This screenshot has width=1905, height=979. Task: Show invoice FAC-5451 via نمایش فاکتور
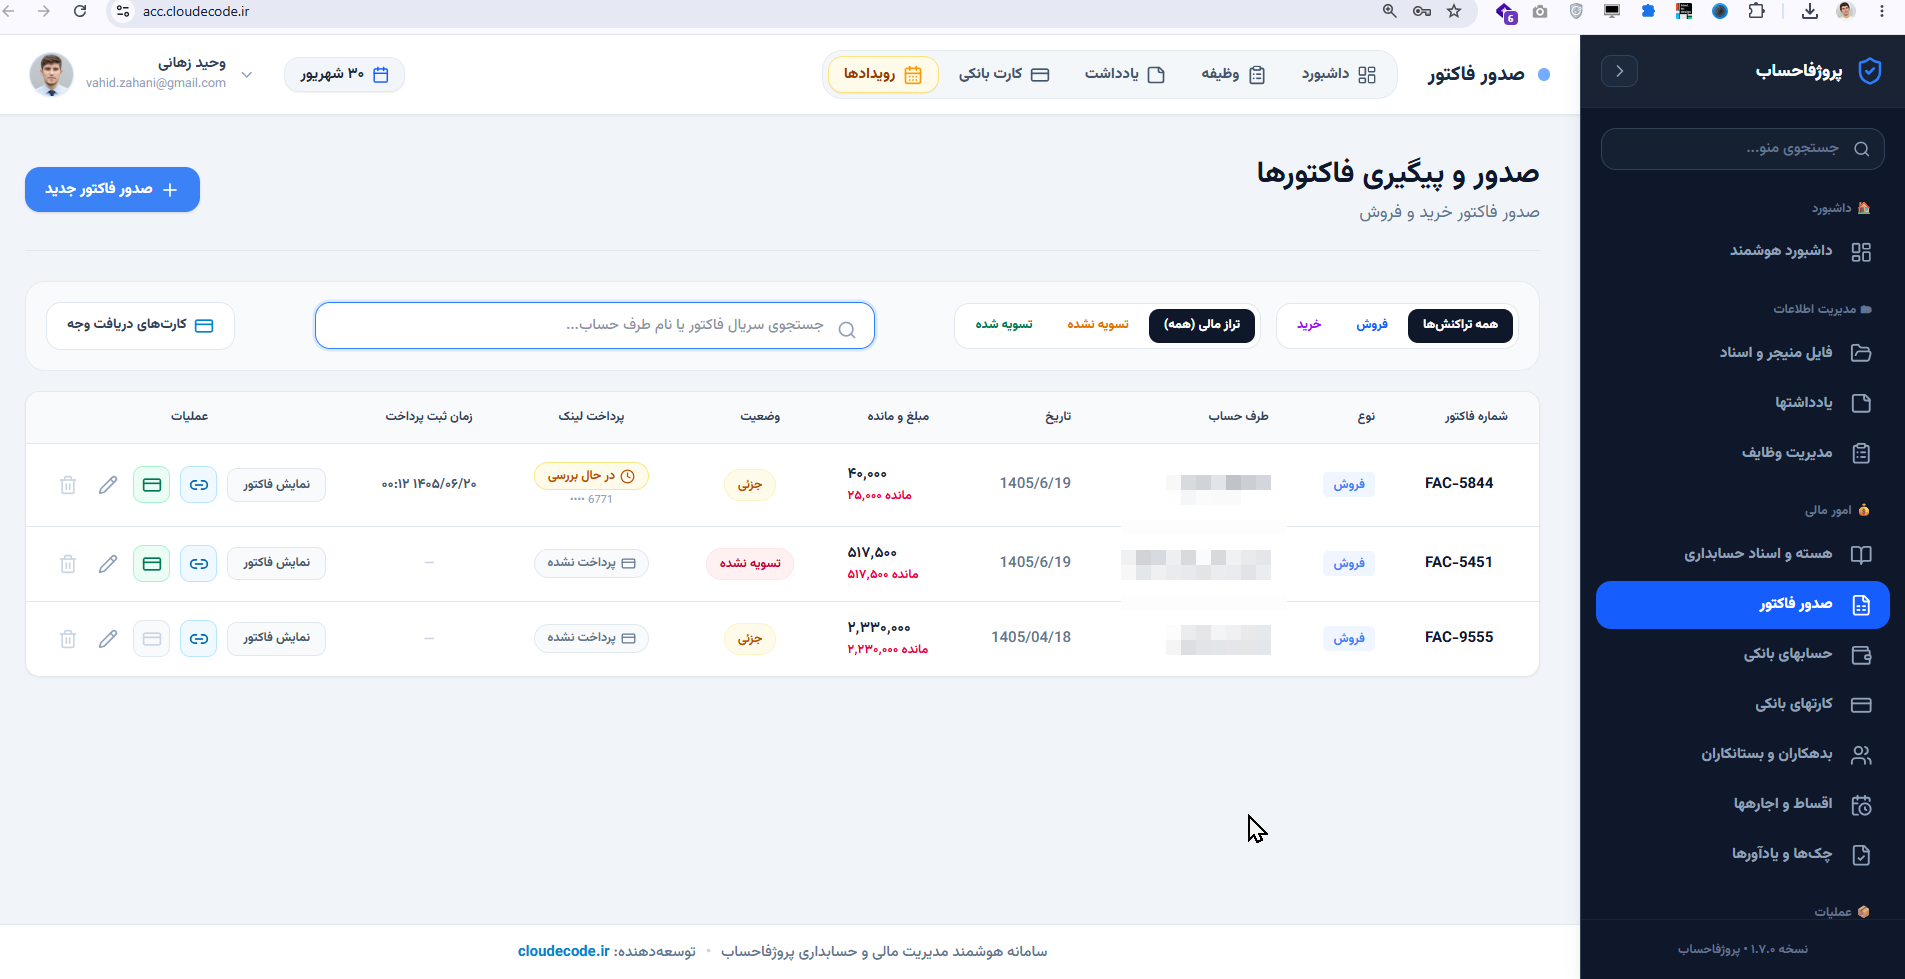277,564
